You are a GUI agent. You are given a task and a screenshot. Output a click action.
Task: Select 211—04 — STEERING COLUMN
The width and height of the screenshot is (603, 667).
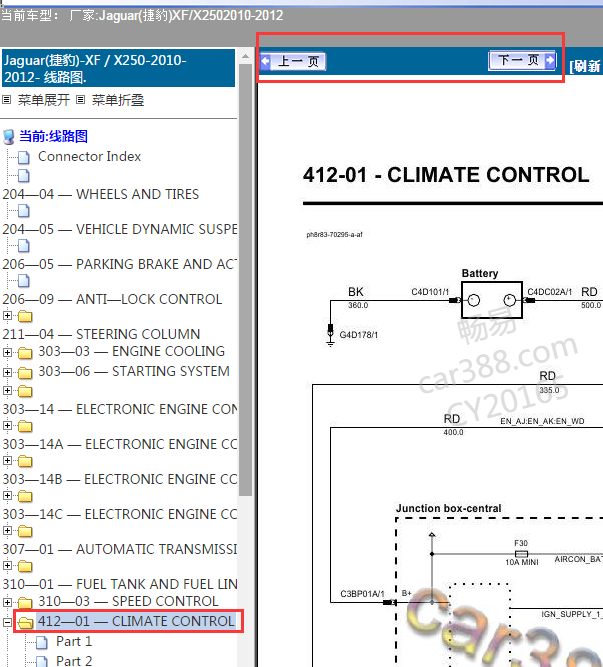(x=101, y=334)
